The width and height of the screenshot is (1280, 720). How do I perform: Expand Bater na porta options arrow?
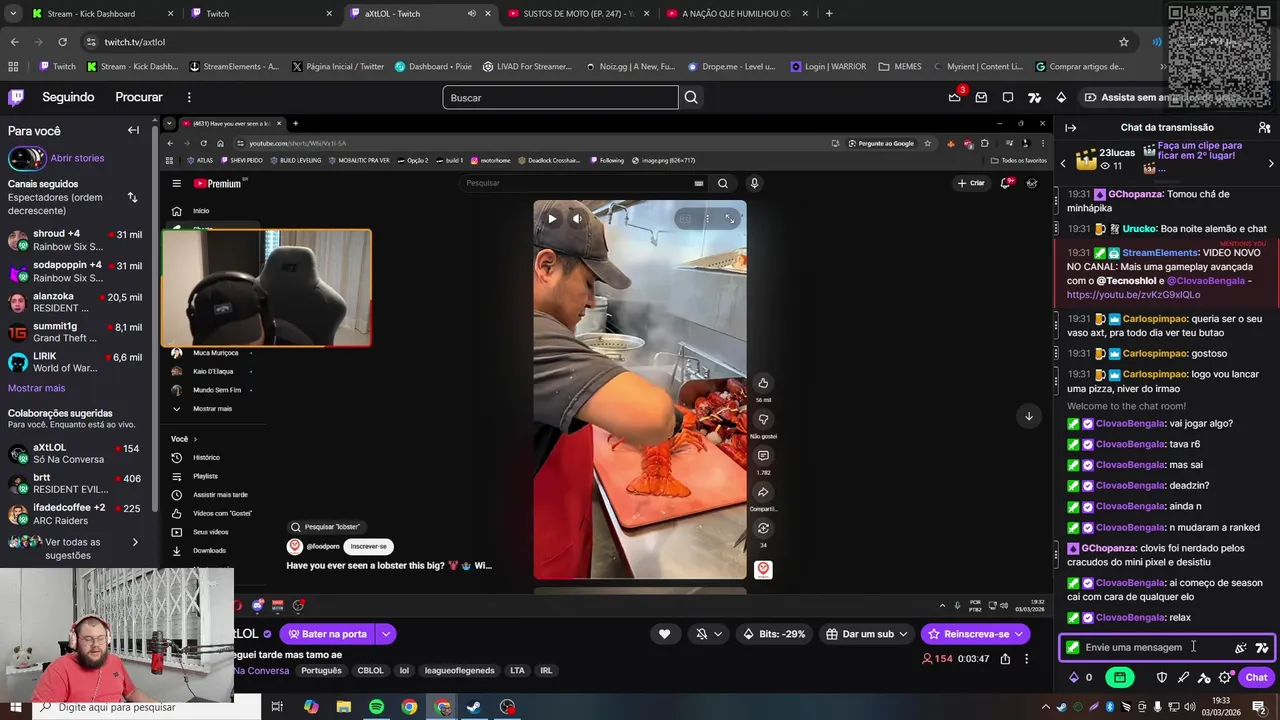[x=385, y=634]
